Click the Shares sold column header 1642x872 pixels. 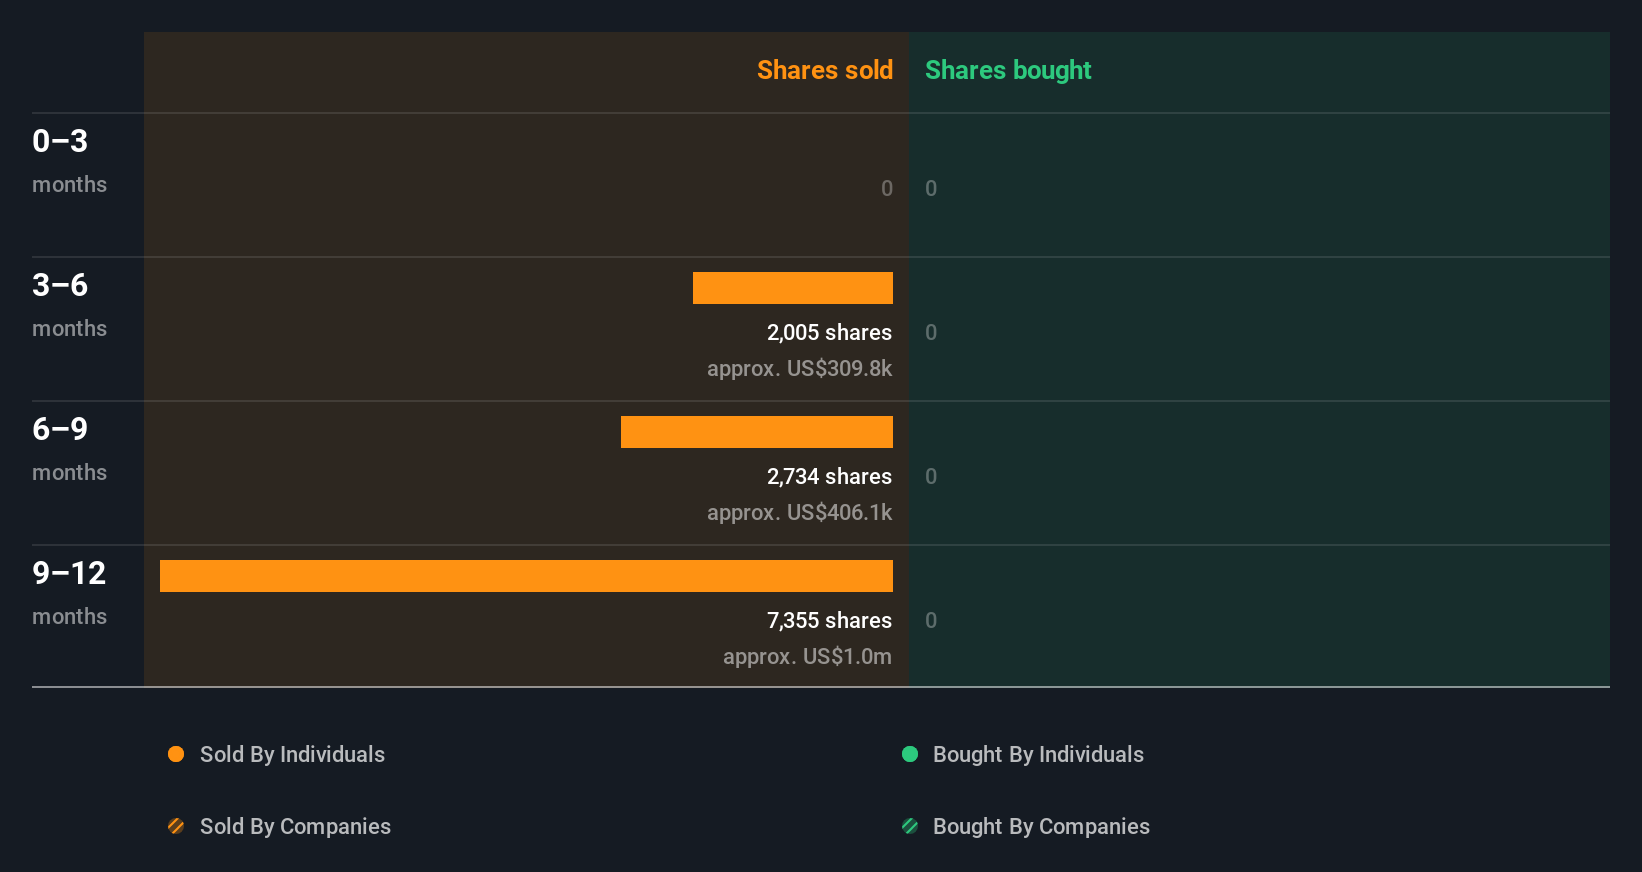(x=825, y=70)
